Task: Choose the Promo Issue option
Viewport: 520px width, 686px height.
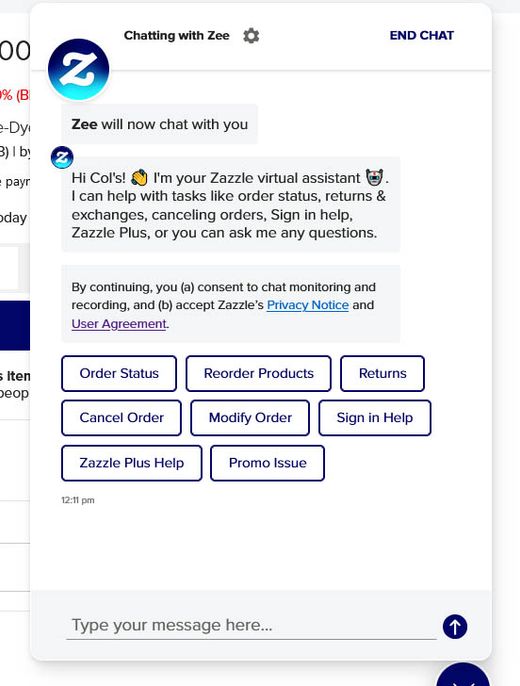Action: point(268,463)
